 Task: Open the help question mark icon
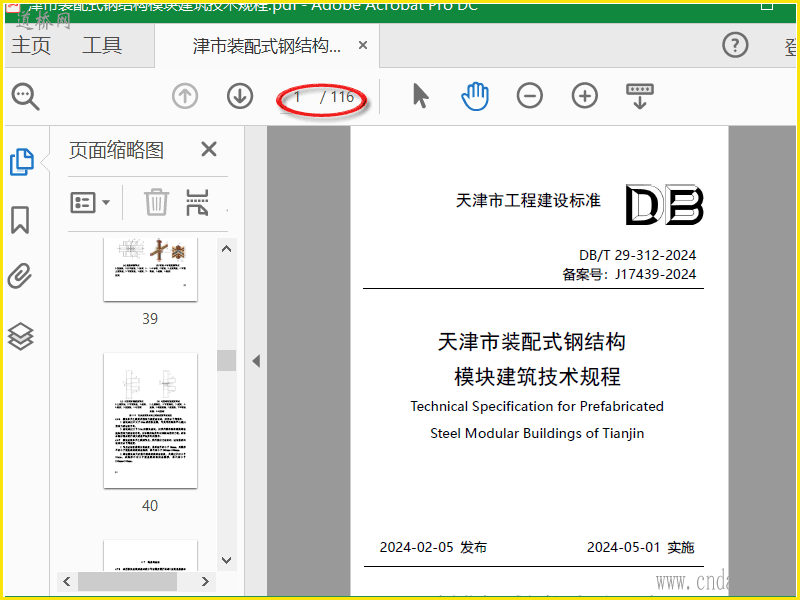pyautogui.click(x=735, y=45)
